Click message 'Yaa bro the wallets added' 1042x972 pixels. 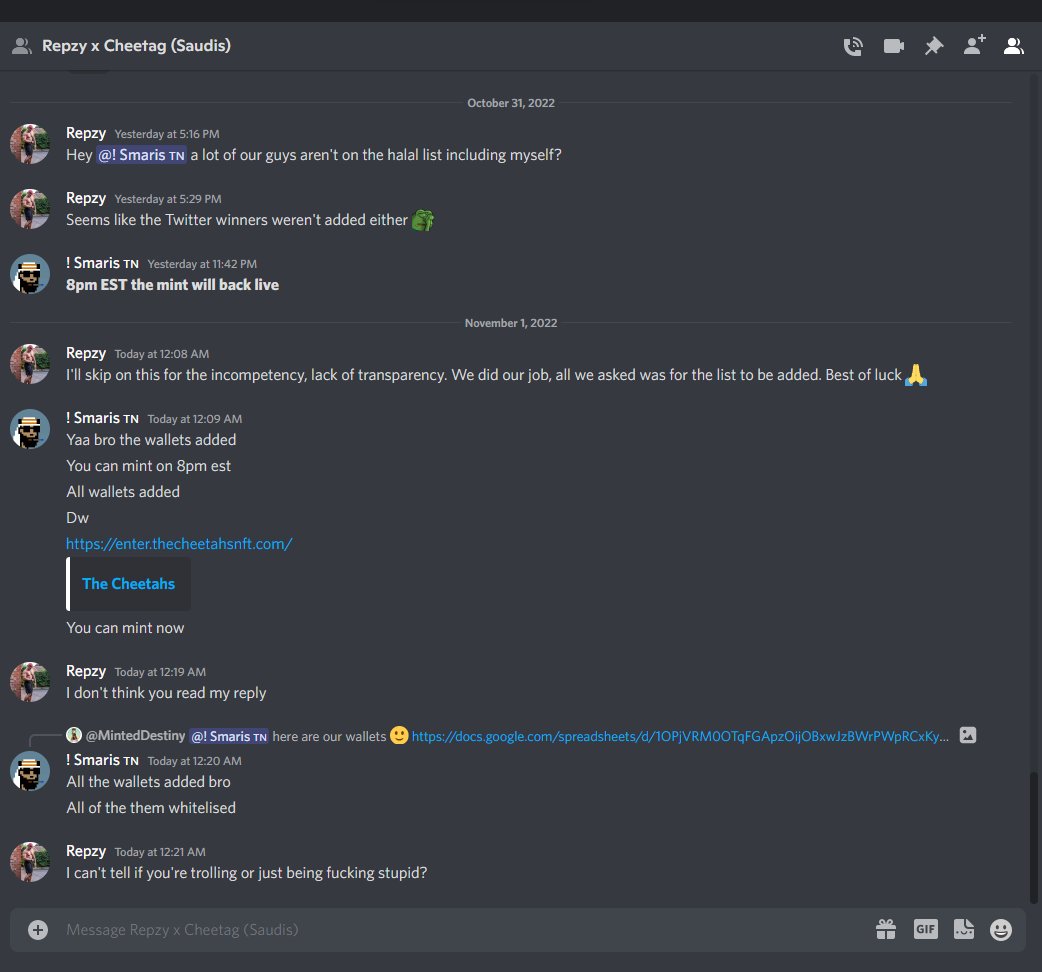(151, 440)
